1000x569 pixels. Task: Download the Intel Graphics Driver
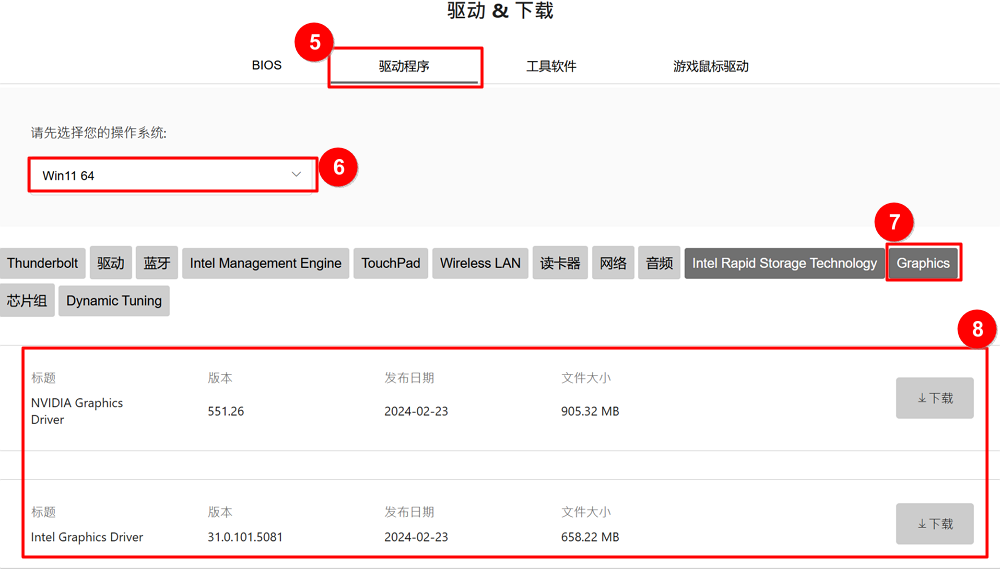934,524
